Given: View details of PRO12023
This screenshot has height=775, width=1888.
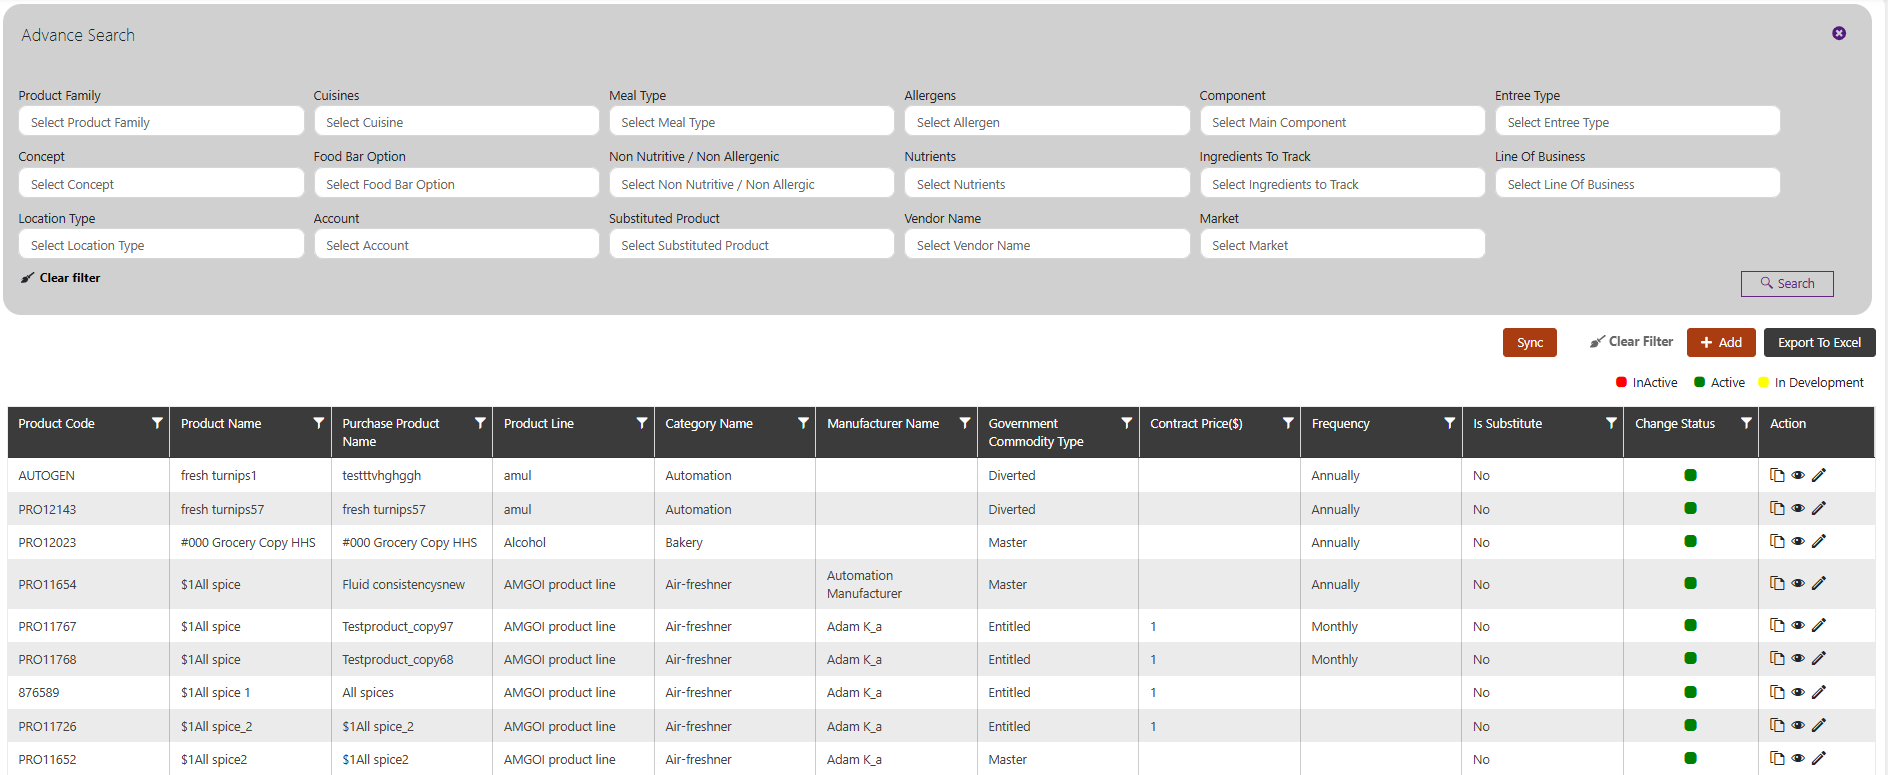Looking at the screenshot, I should tap(1798, 541).
